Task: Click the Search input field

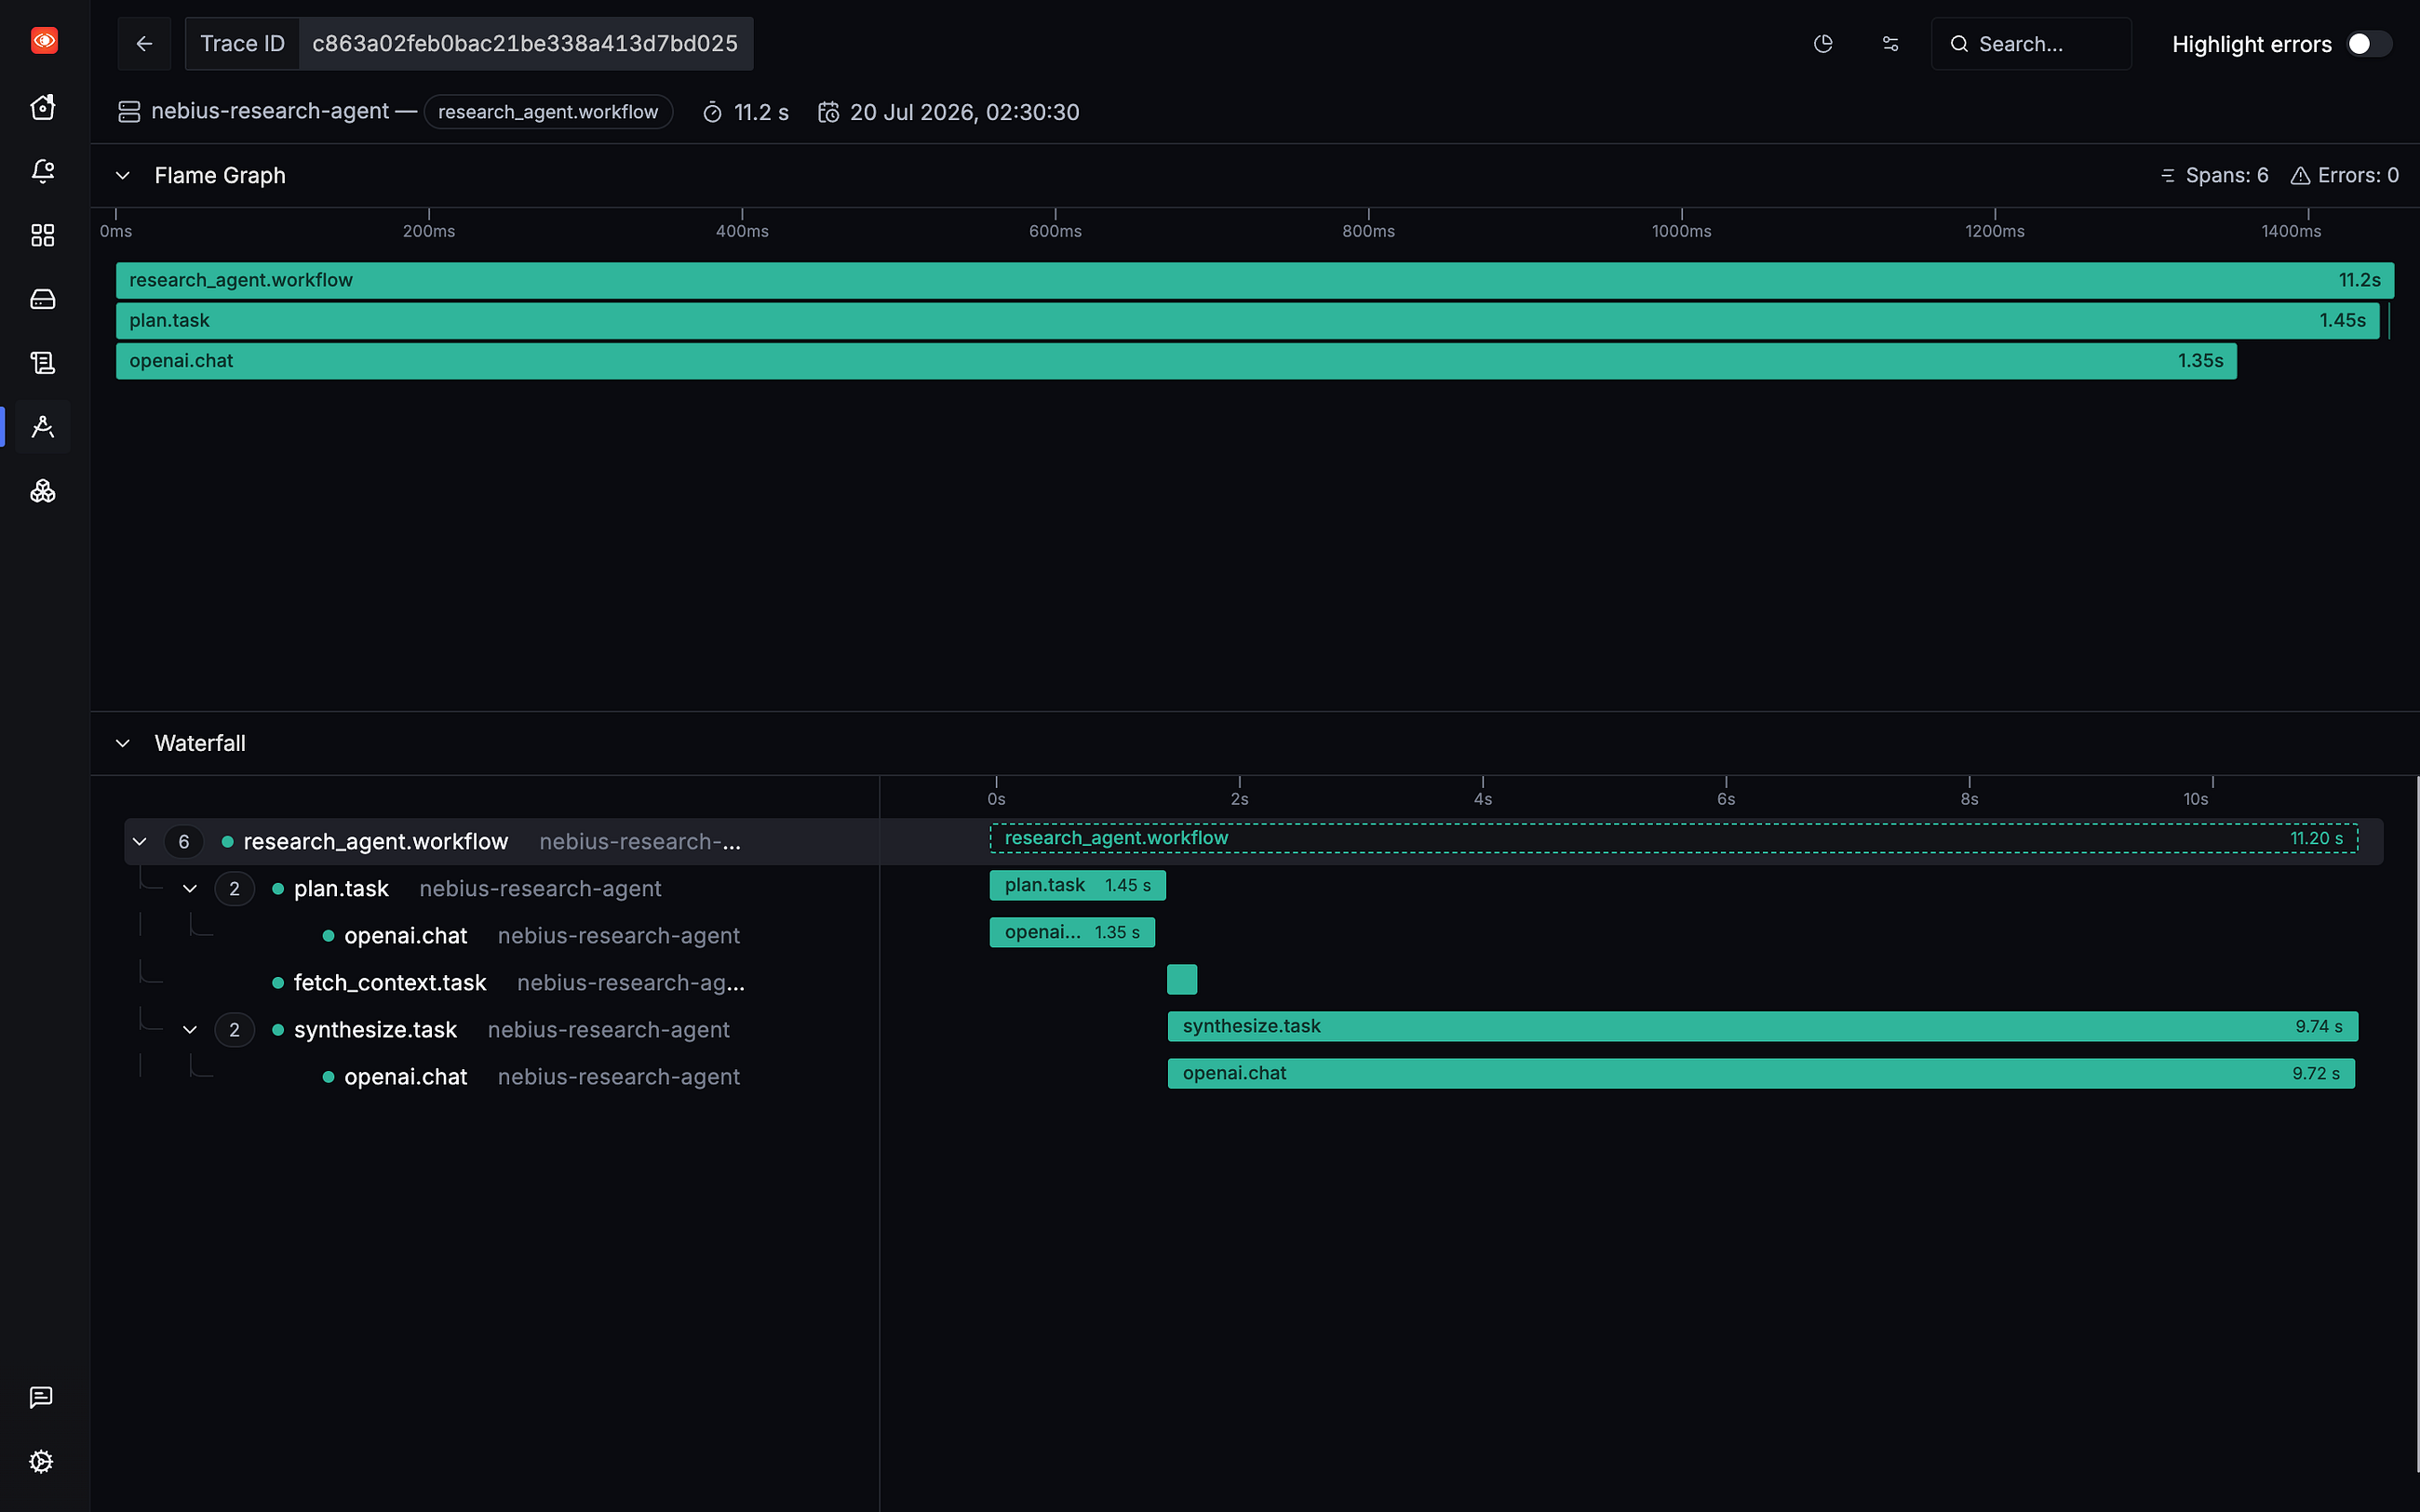Action: coord(2031,44)
